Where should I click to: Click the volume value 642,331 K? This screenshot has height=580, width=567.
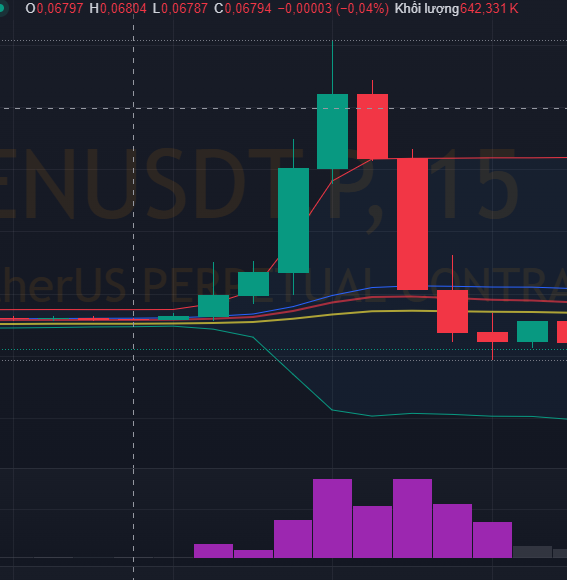pos(489,9)
